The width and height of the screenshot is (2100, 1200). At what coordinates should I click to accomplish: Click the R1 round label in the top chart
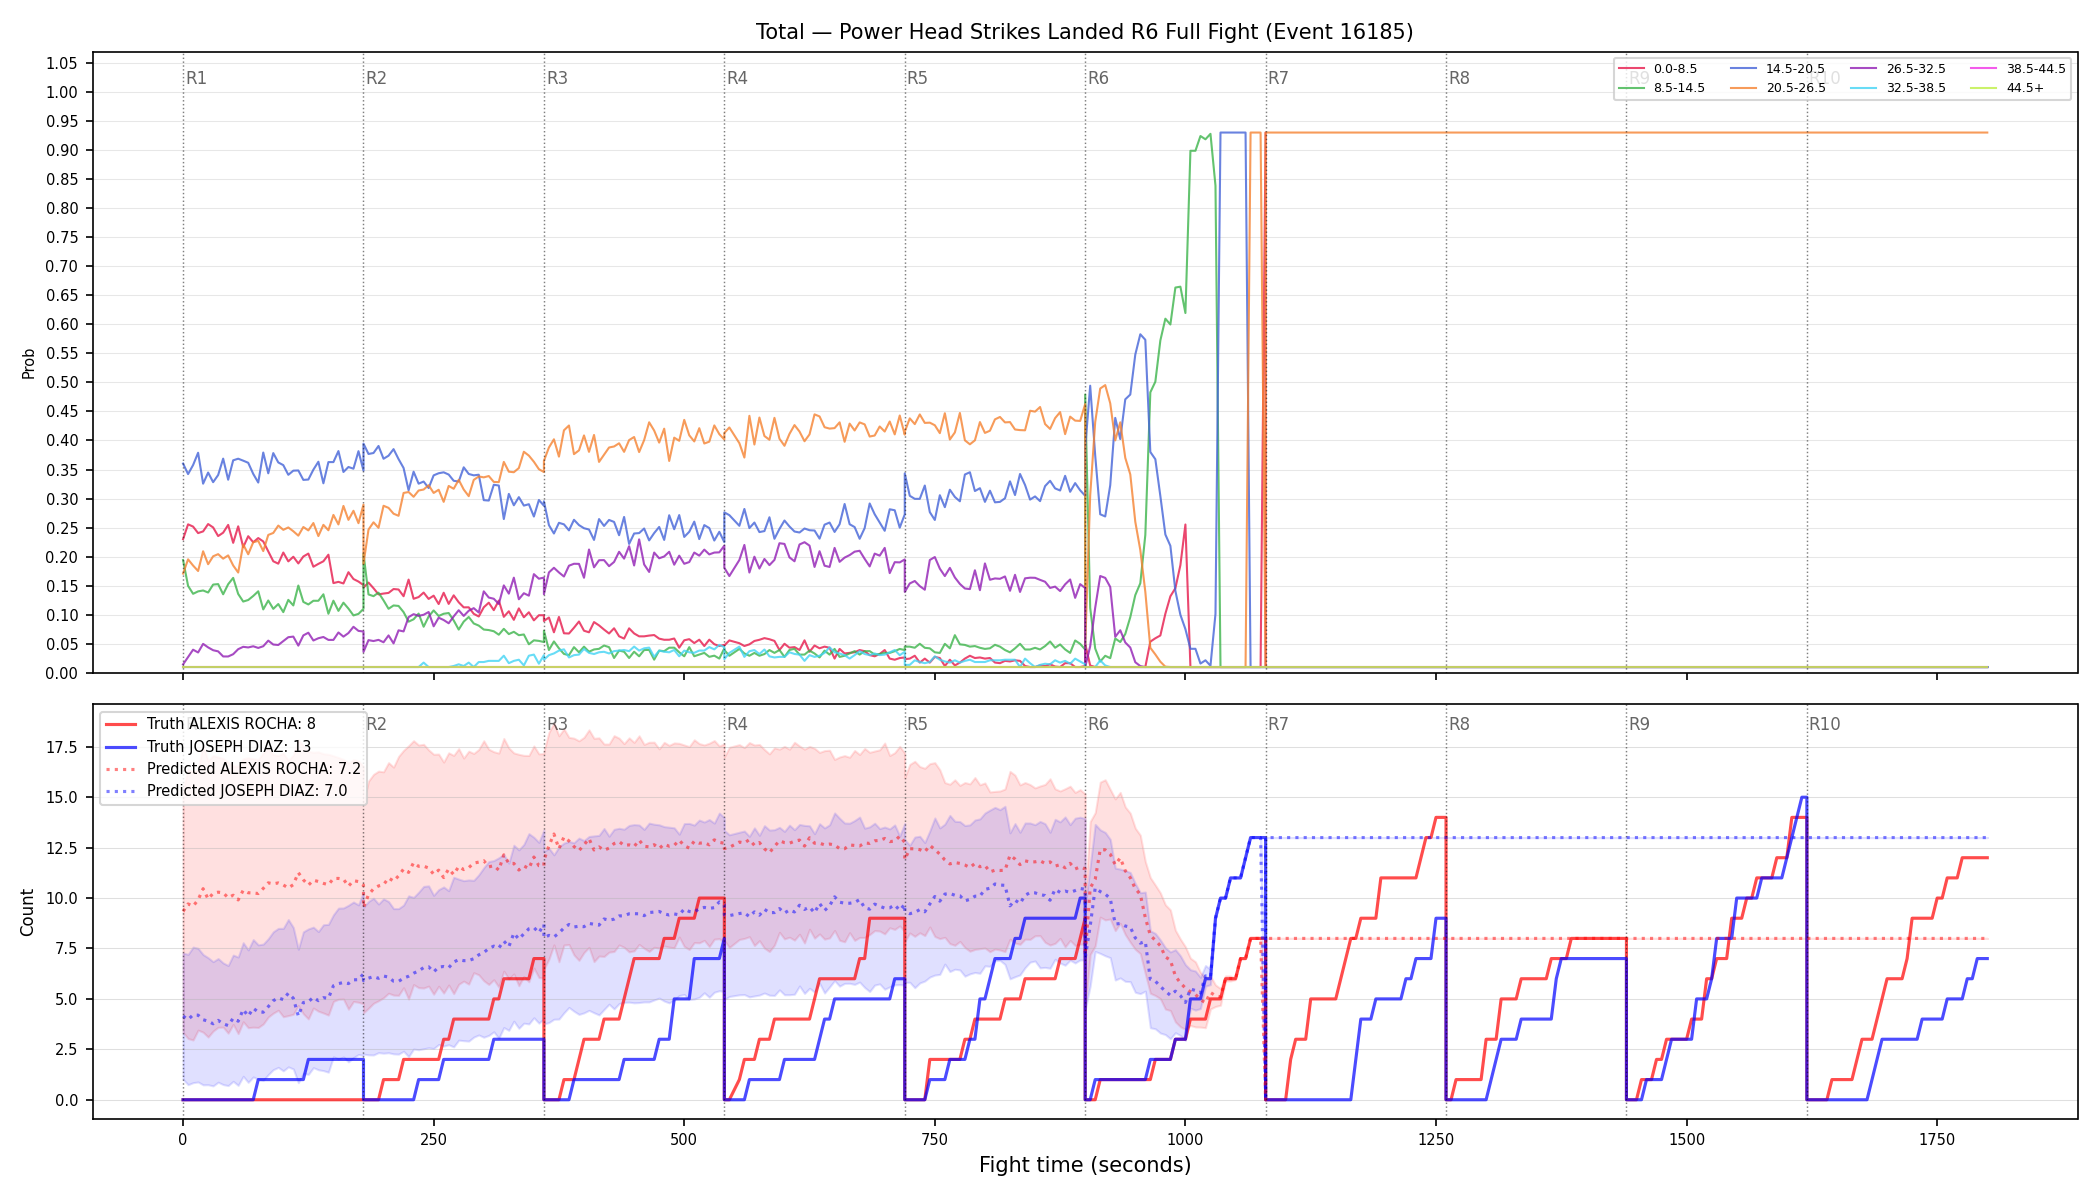pos(196,78)
